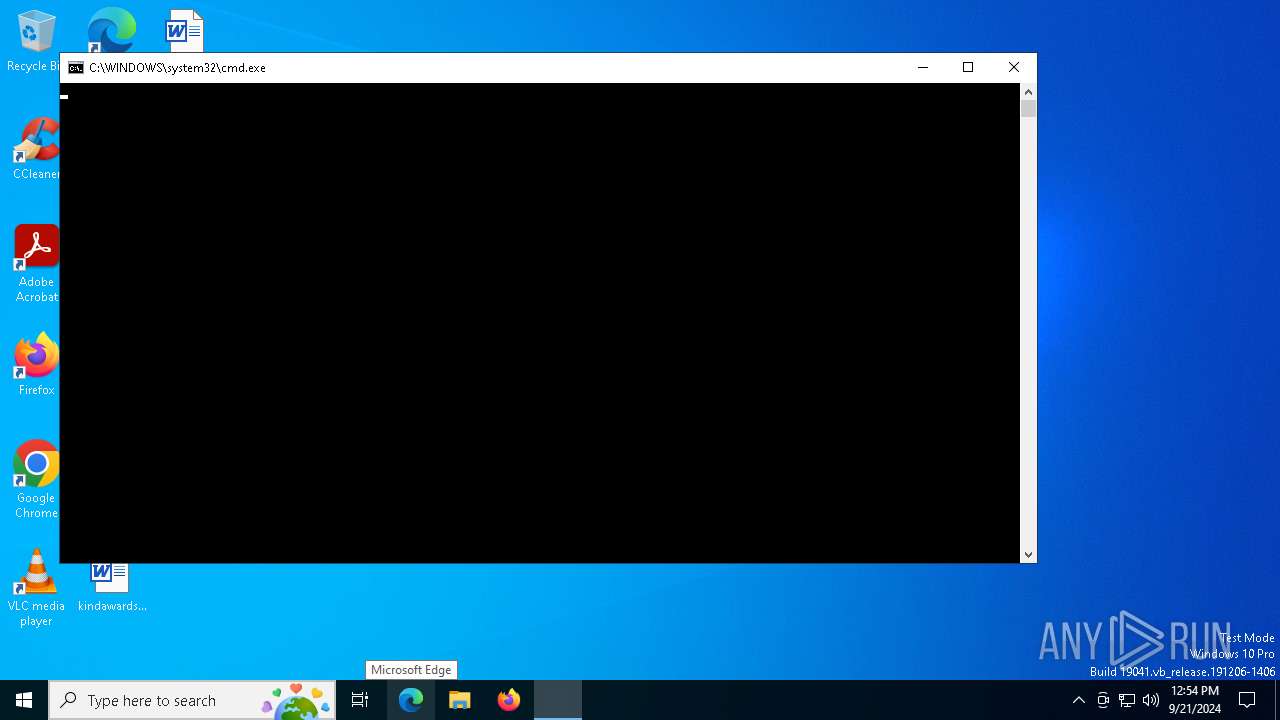Open File Explorer from the taskbar

460,700
